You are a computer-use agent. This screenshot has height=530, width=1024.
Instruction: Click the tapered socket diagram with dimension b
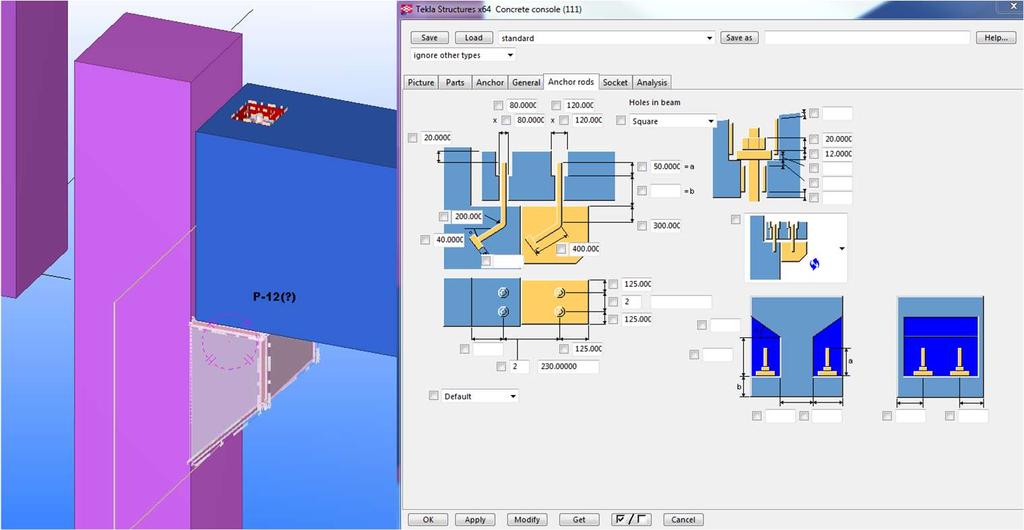pyautogui.click(x=797, y=346)
